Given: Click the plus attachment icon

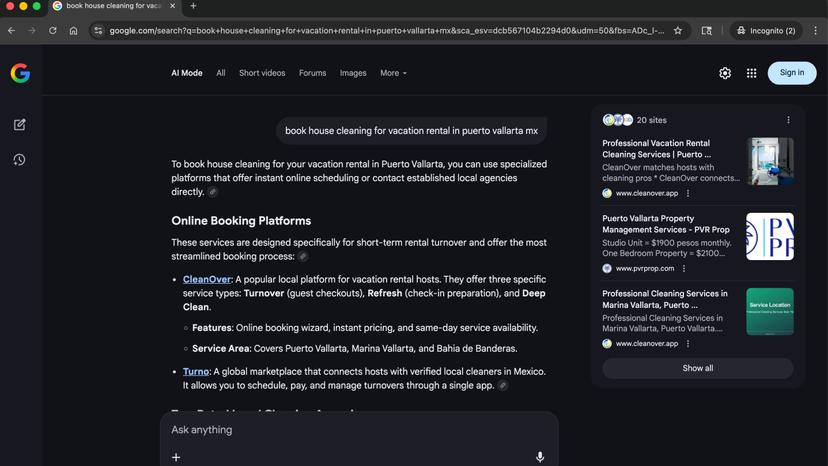Looking at the screenshot, I should coord(176,457).
